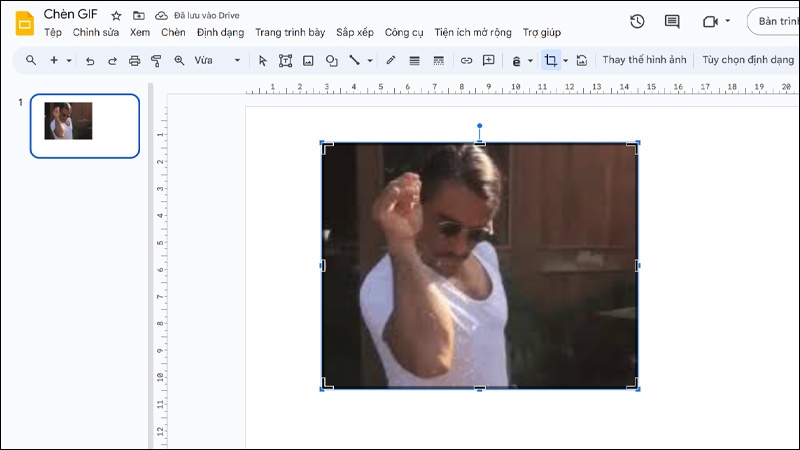The width and height of the screenshot is (800, 450).
Task: Expand the video call dropdown arrow
Action: coord(728,21)
